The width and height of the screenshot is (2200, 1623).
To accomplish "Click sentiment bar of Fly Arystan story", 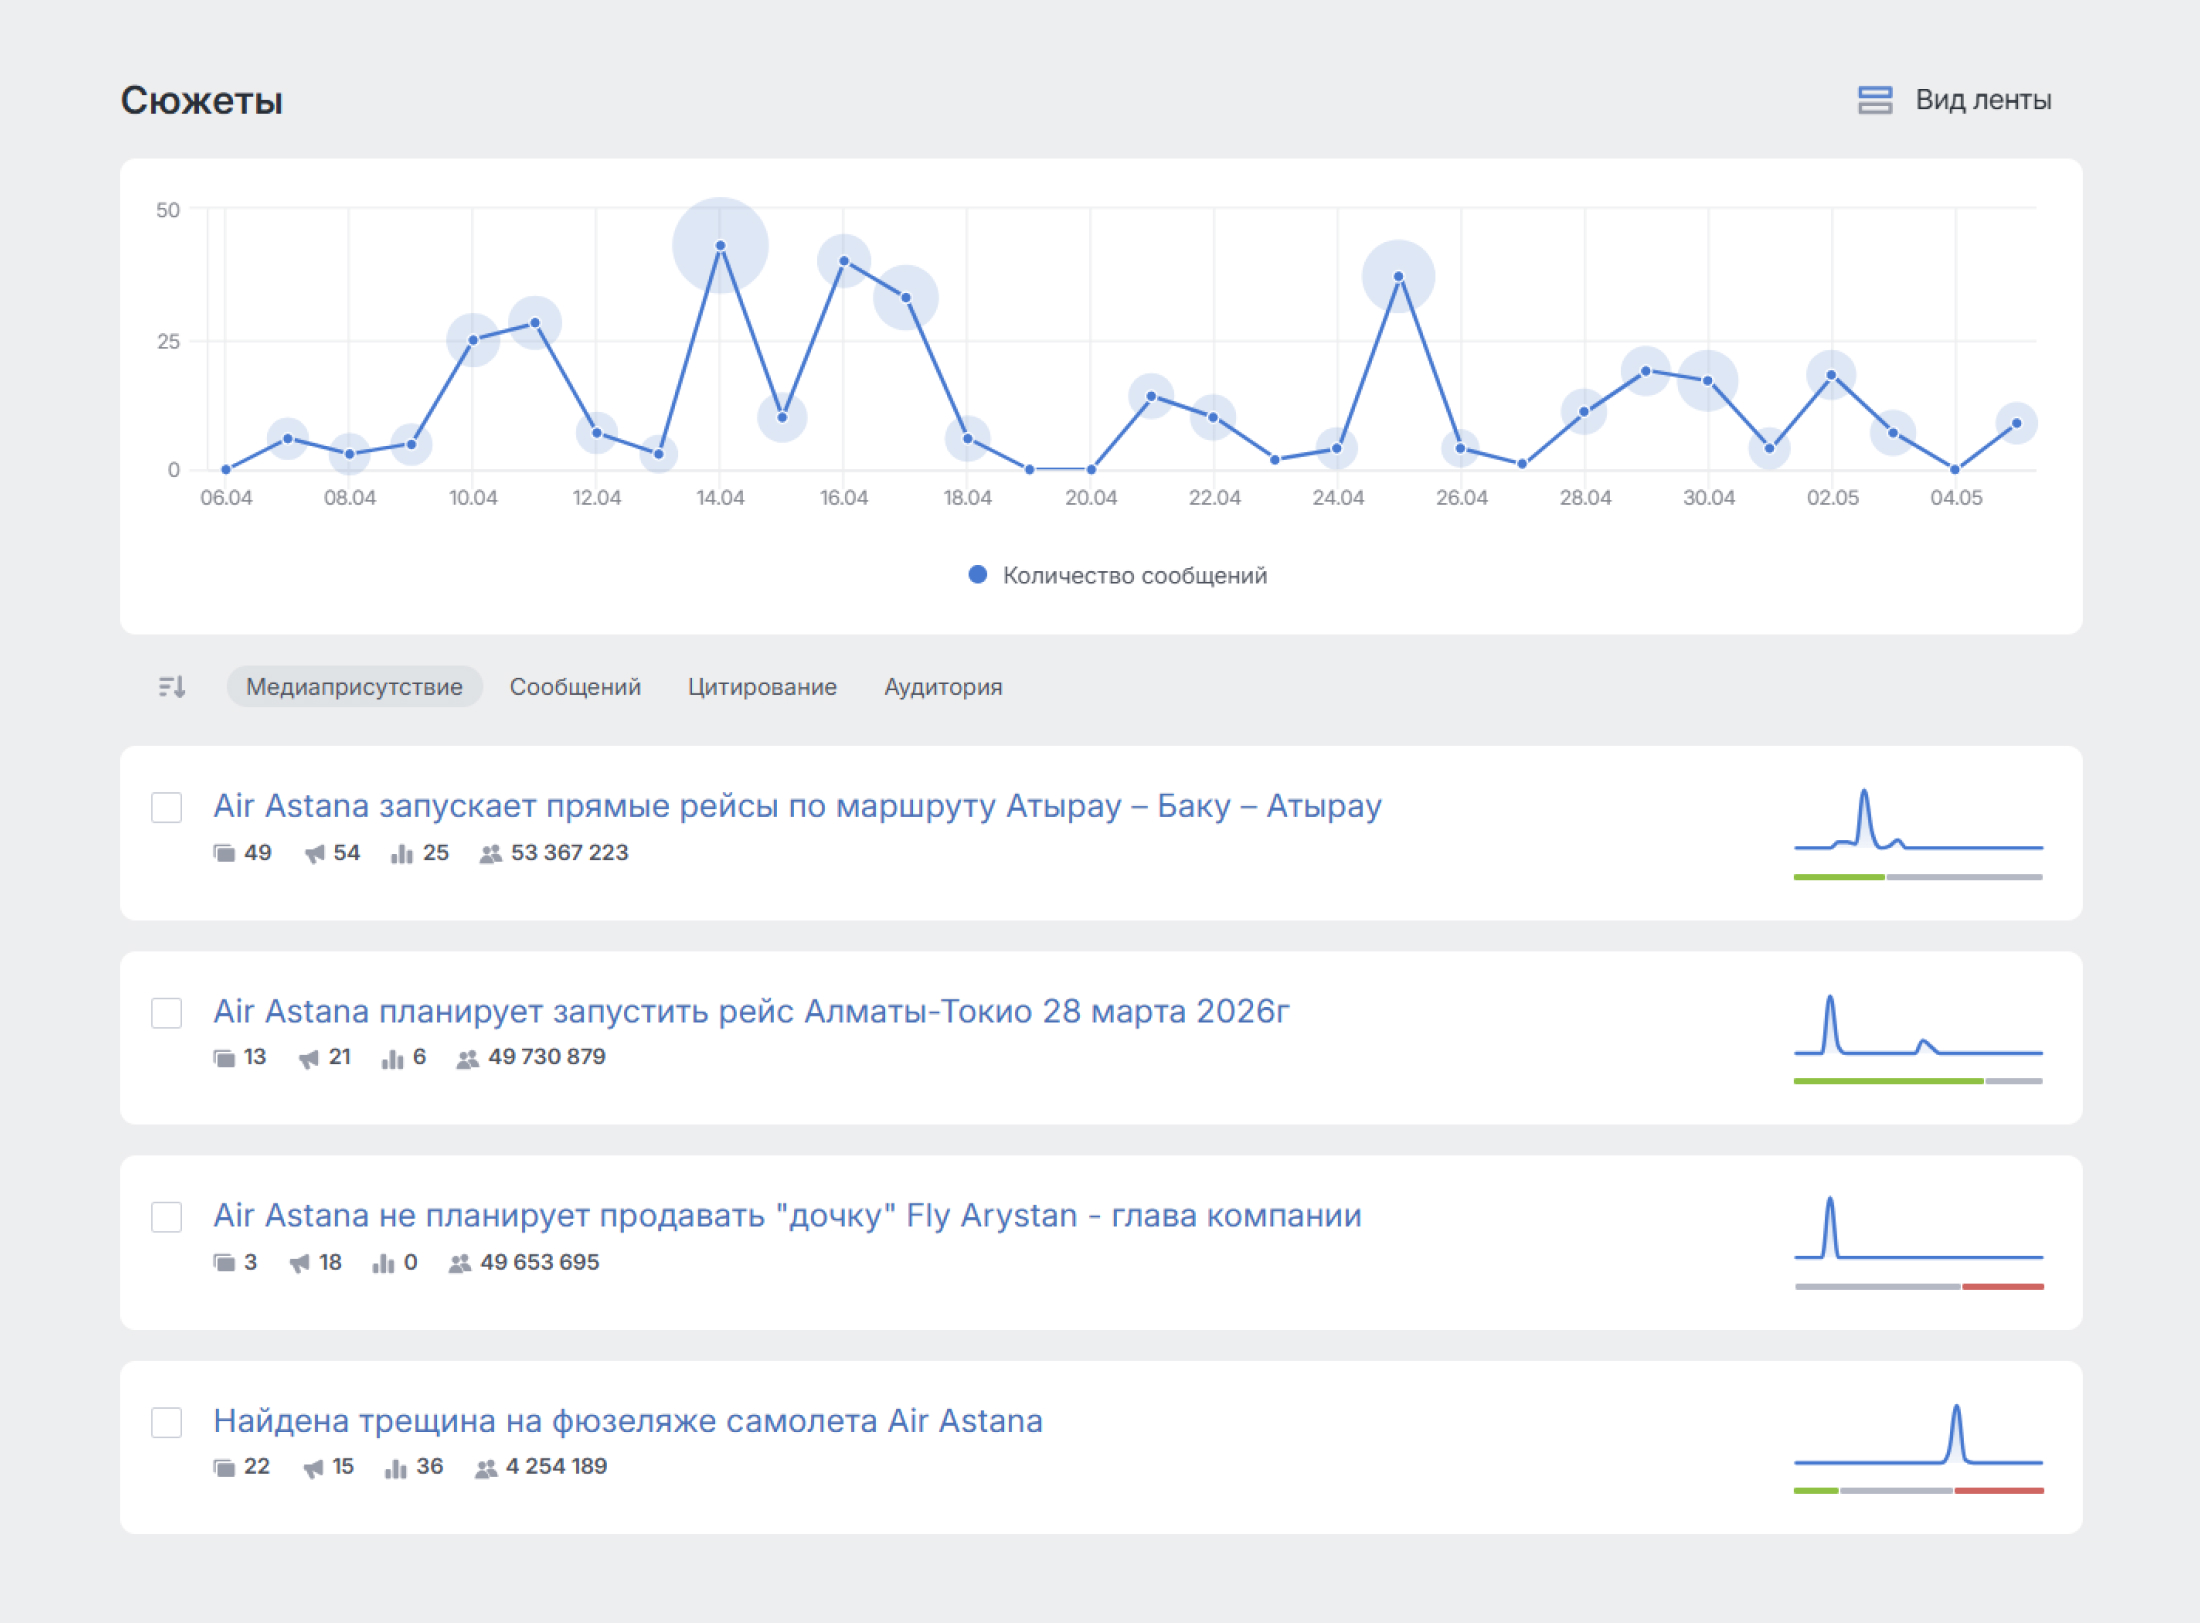I will (x=1918, y=1287).
